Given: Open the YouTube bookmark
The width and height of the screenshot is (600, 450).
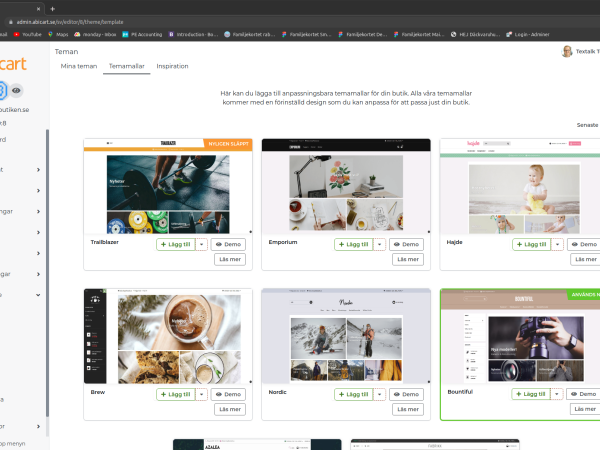Looking at the screenshot, I should click(27, 34).
